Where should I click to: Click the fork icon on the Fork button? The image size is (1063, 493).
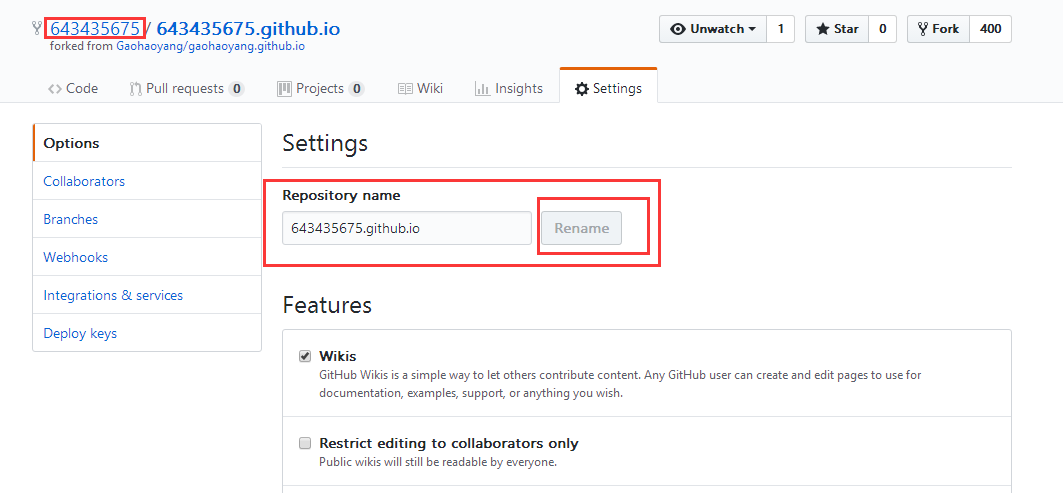click(x=923, y=29)
